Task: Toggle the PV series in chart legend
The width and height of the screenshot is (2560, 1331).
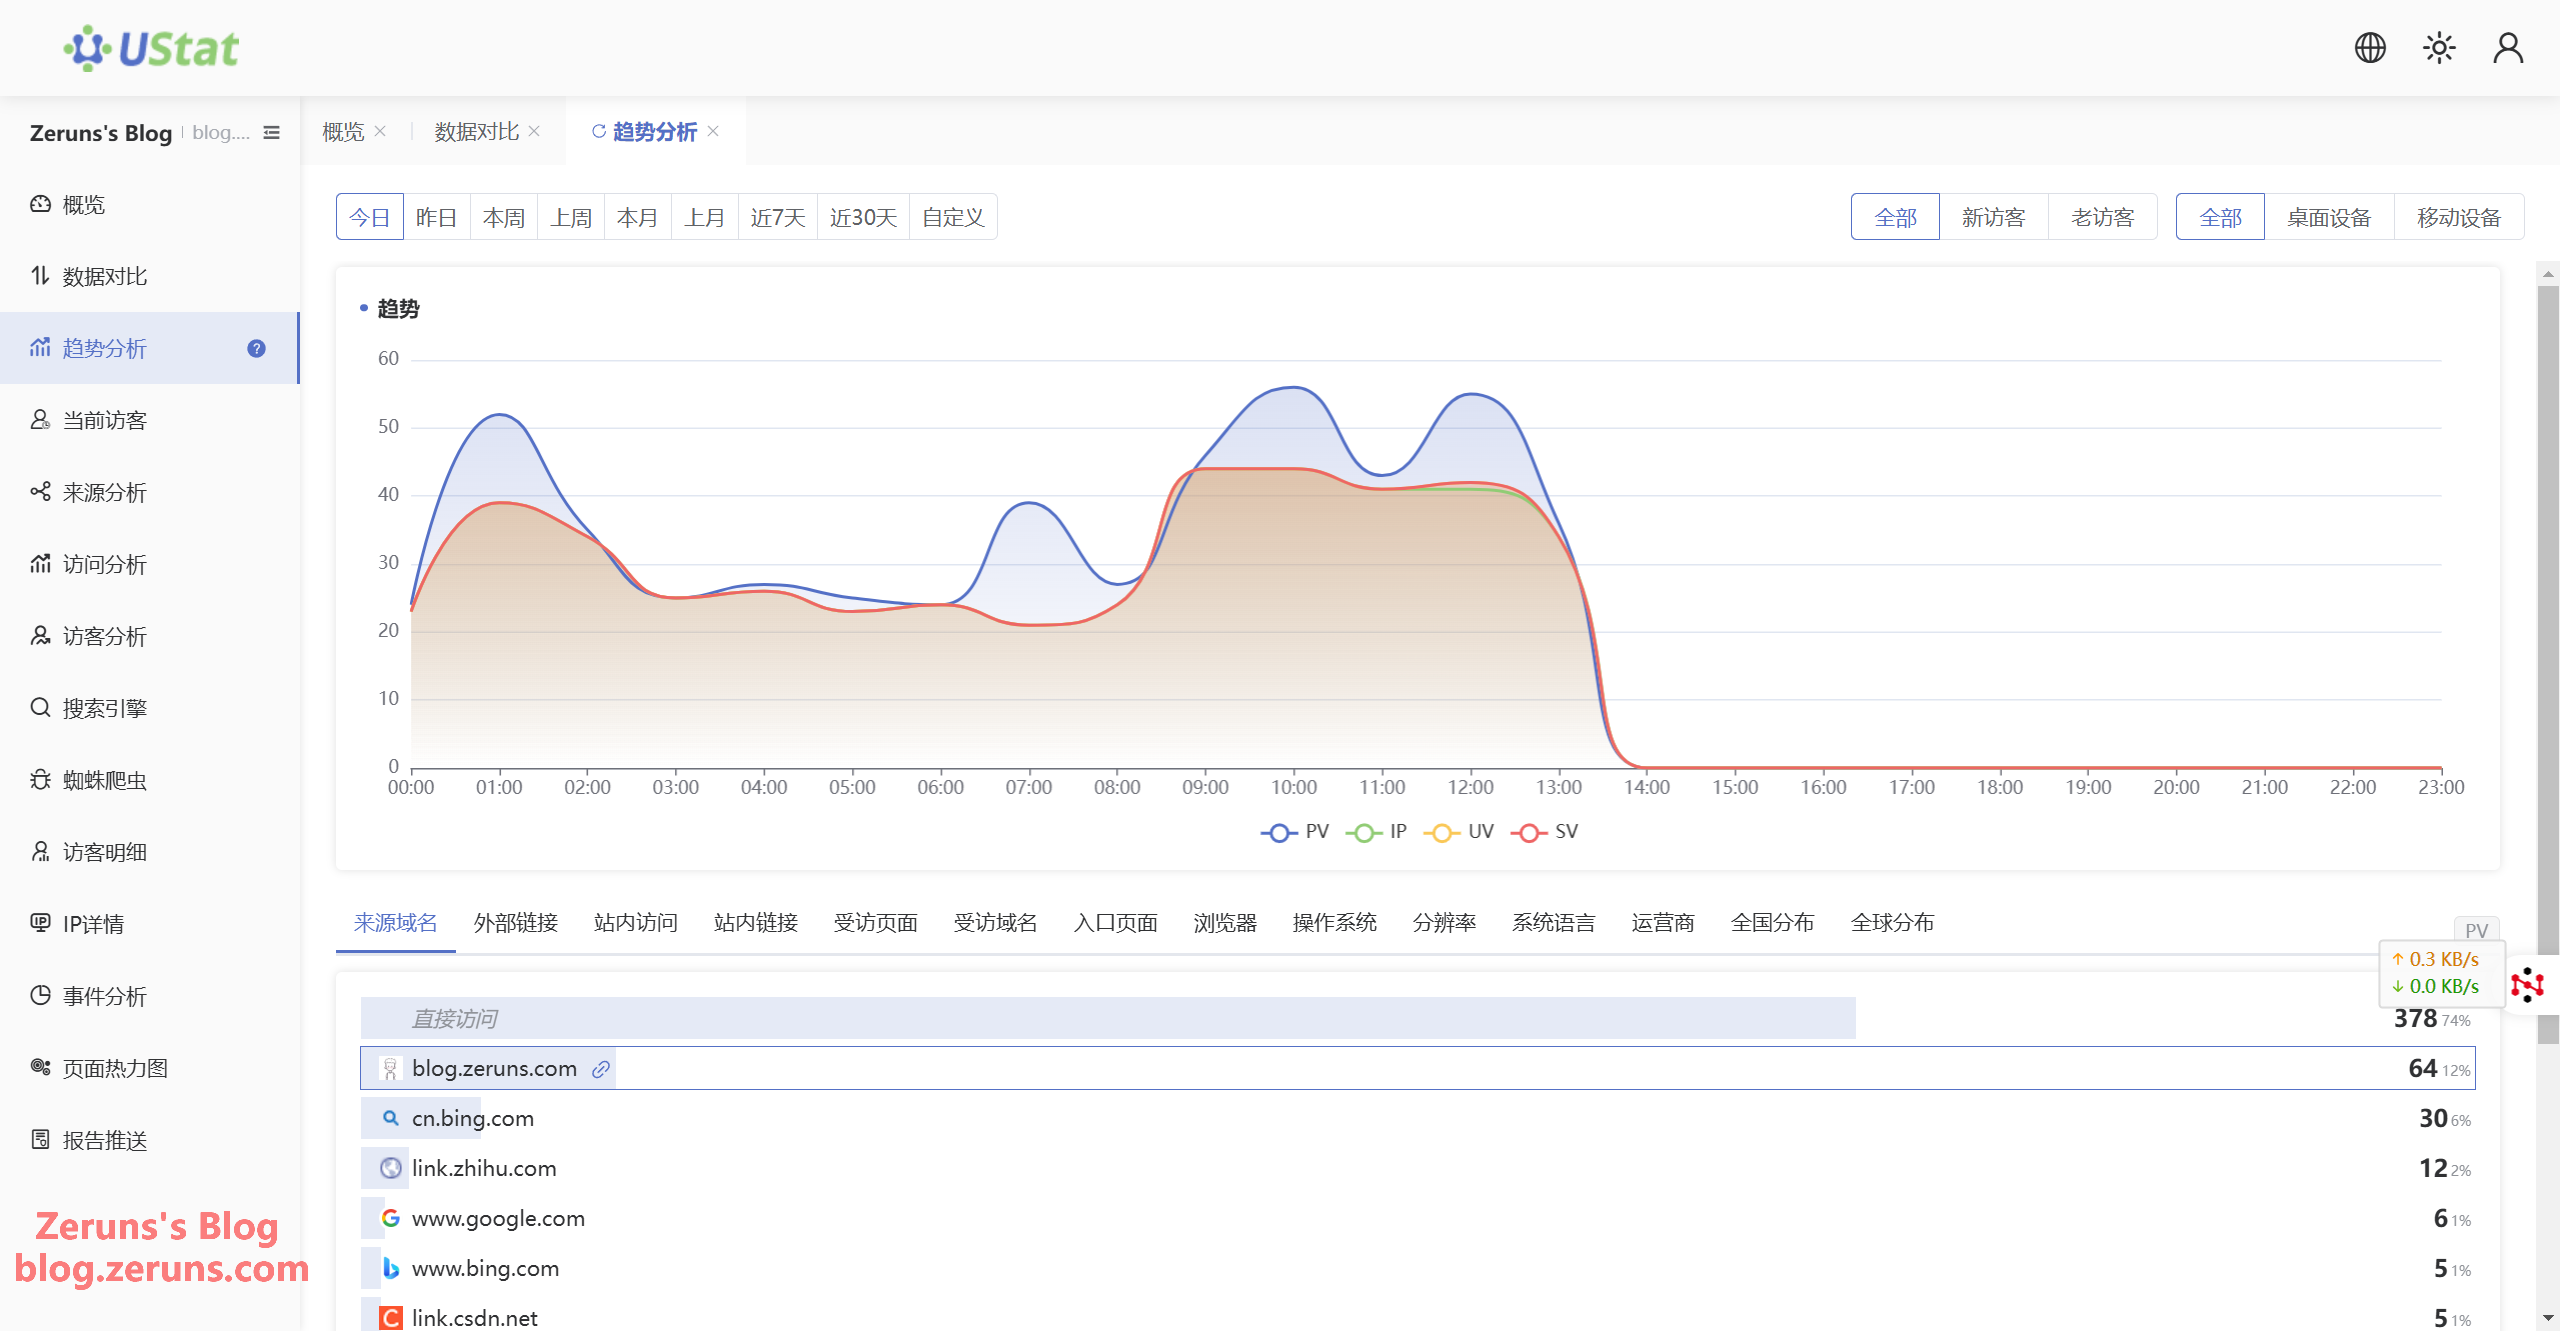Action: pos(1295,832)
